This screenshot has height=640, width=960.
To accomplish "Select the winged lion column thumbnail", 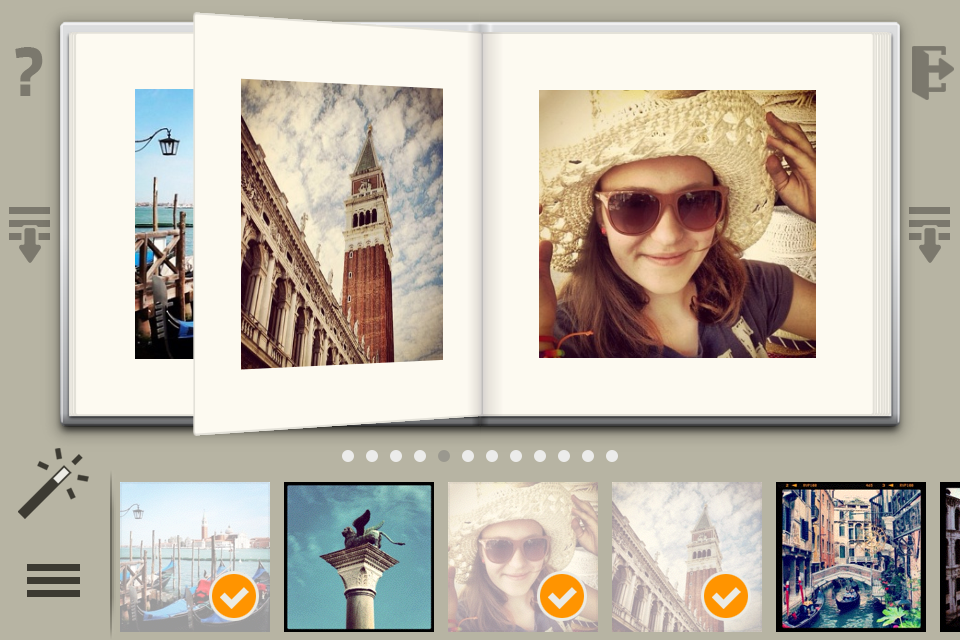I will pos(359,557).
